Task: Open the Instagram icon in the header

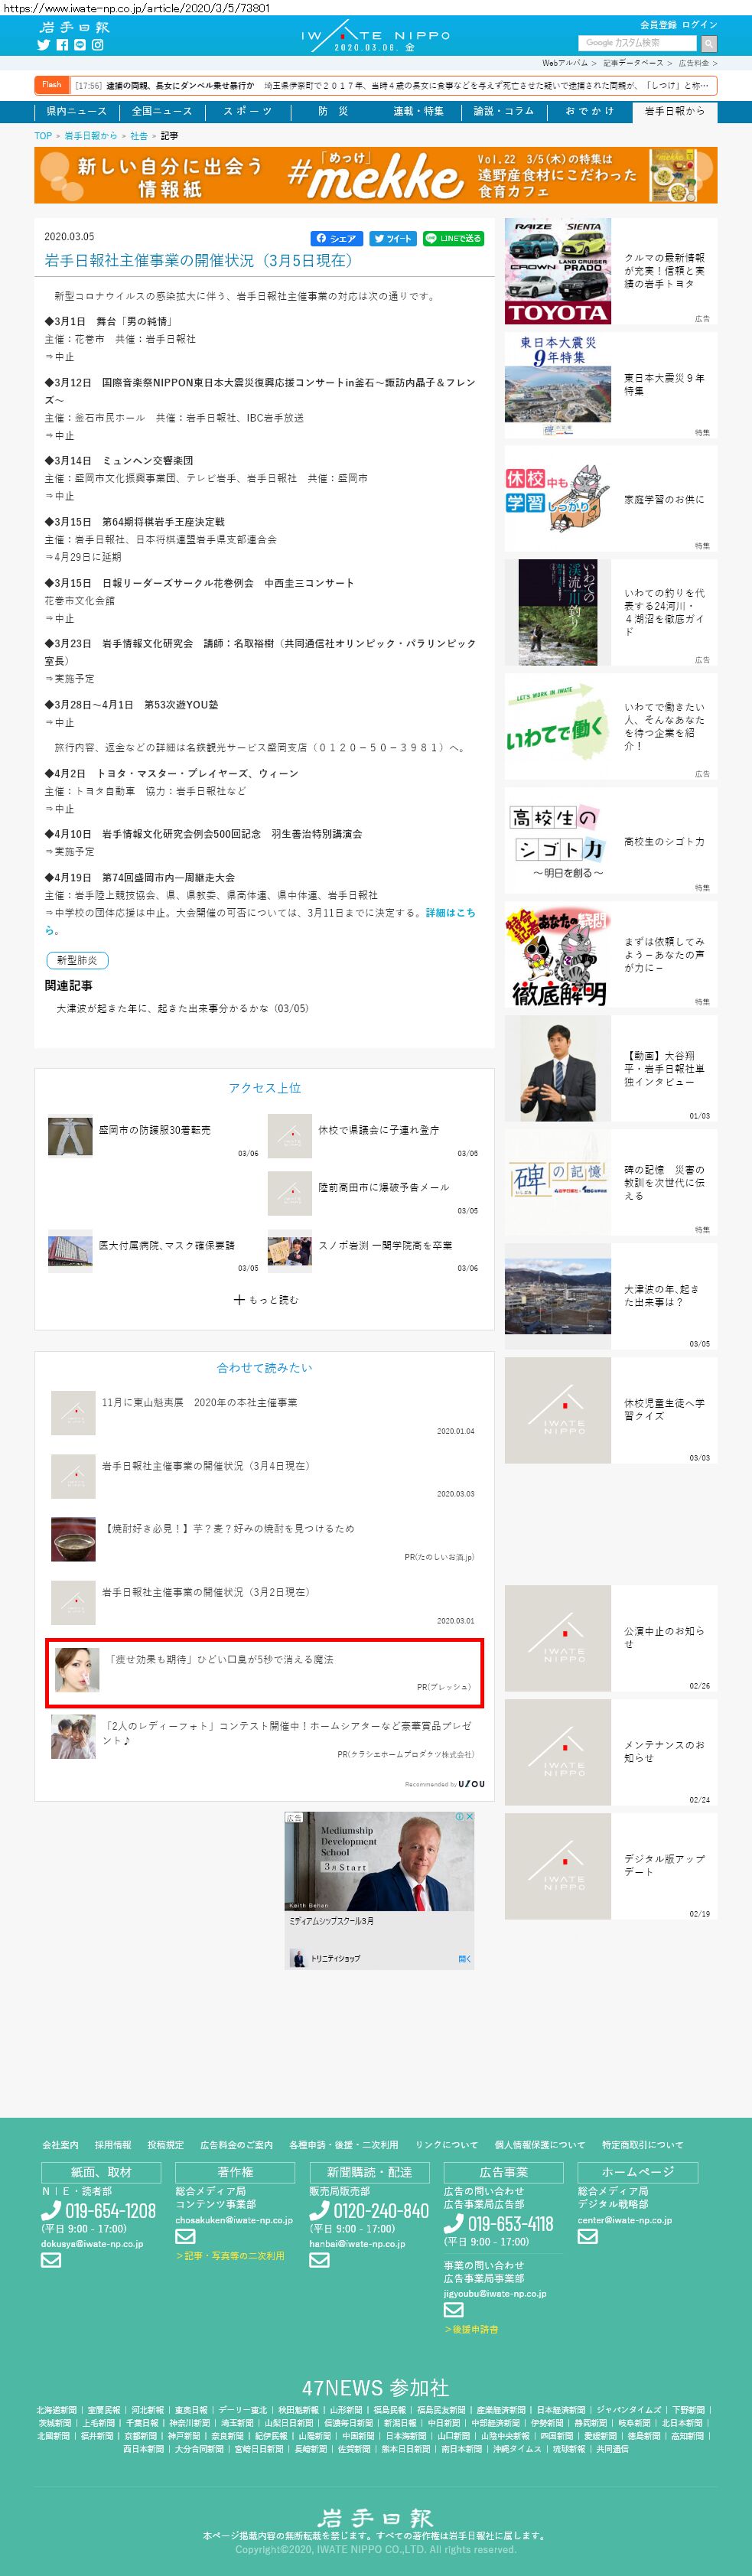Action: [98, 45]
